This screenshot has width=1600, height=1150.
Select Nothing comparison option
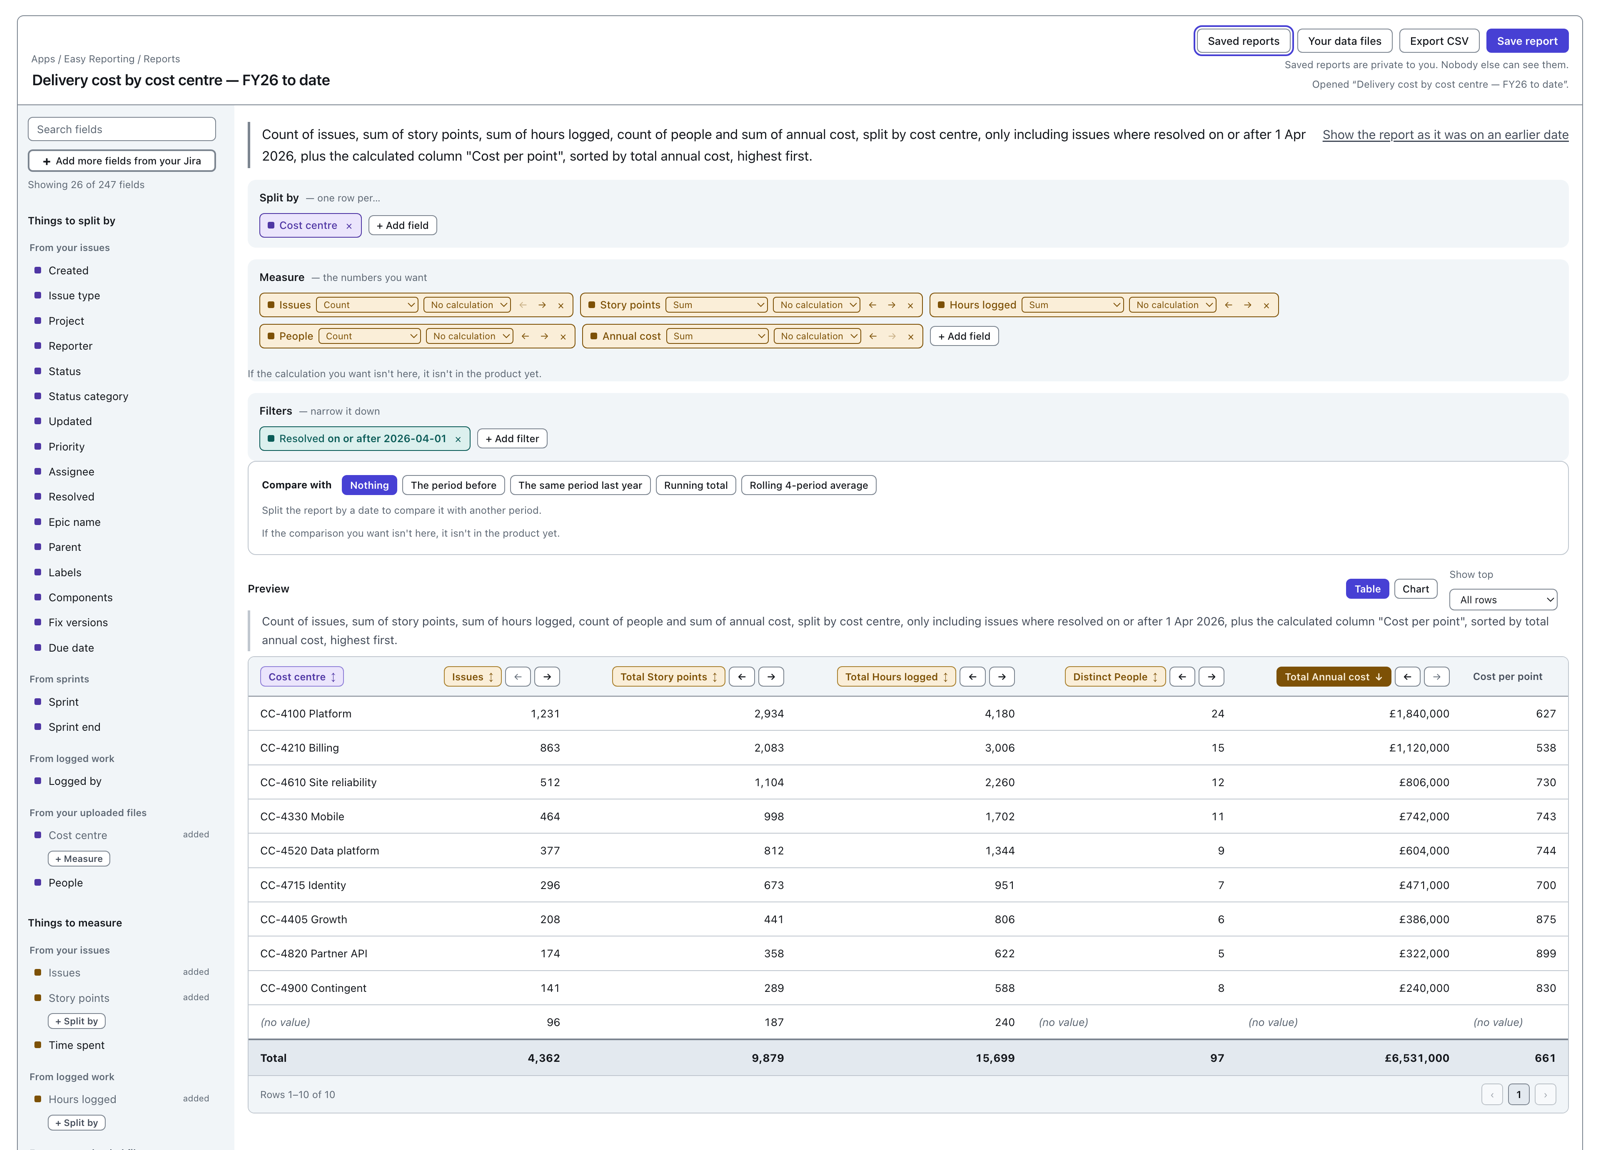(x=369, y=485)
